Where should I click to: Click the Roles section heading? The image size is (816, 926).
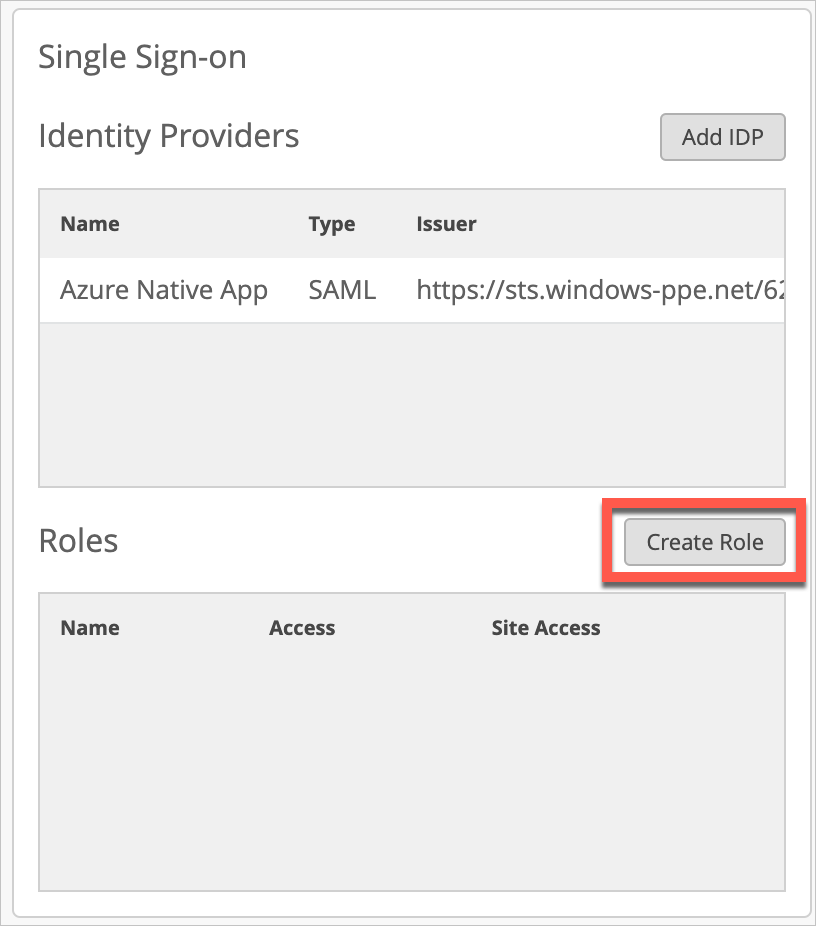tap(78, 541)
